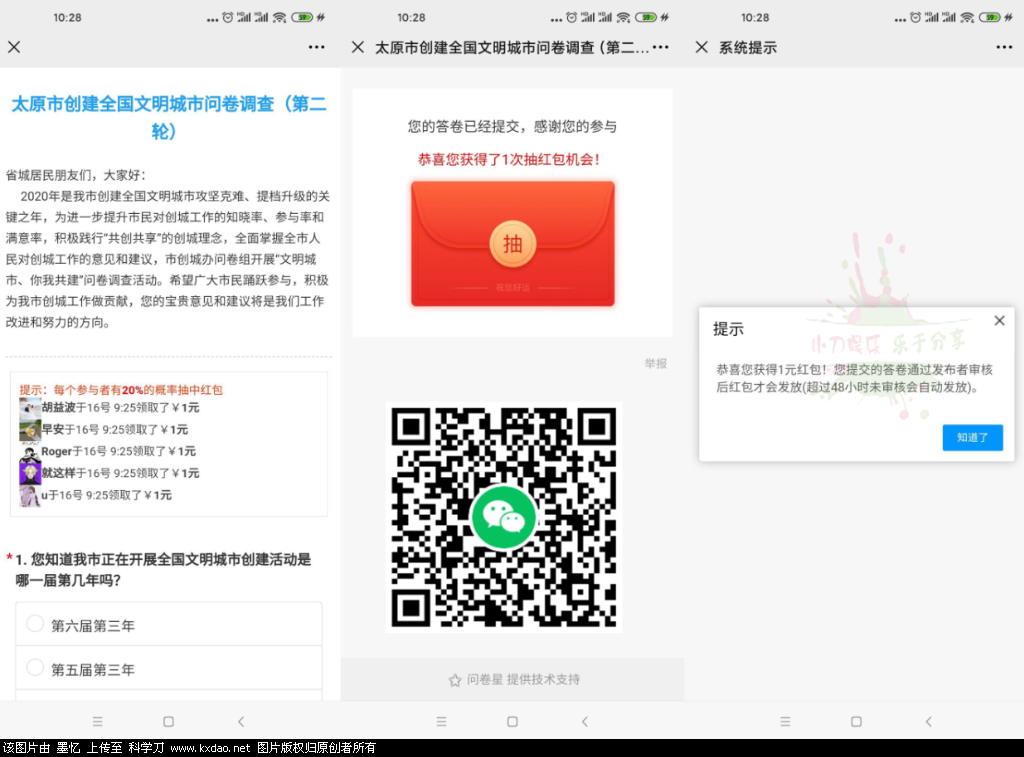Click the www.kxdao.net text in bottom caption

210,748
